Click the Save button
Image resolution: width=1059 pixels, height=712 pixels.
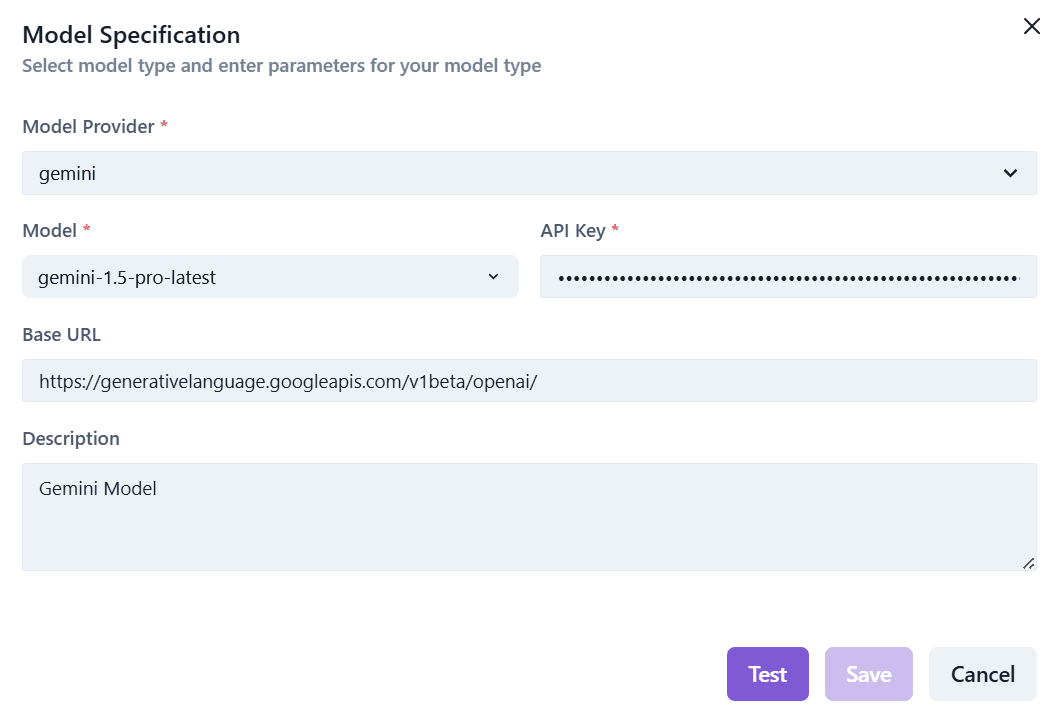[x=868, y=674]
